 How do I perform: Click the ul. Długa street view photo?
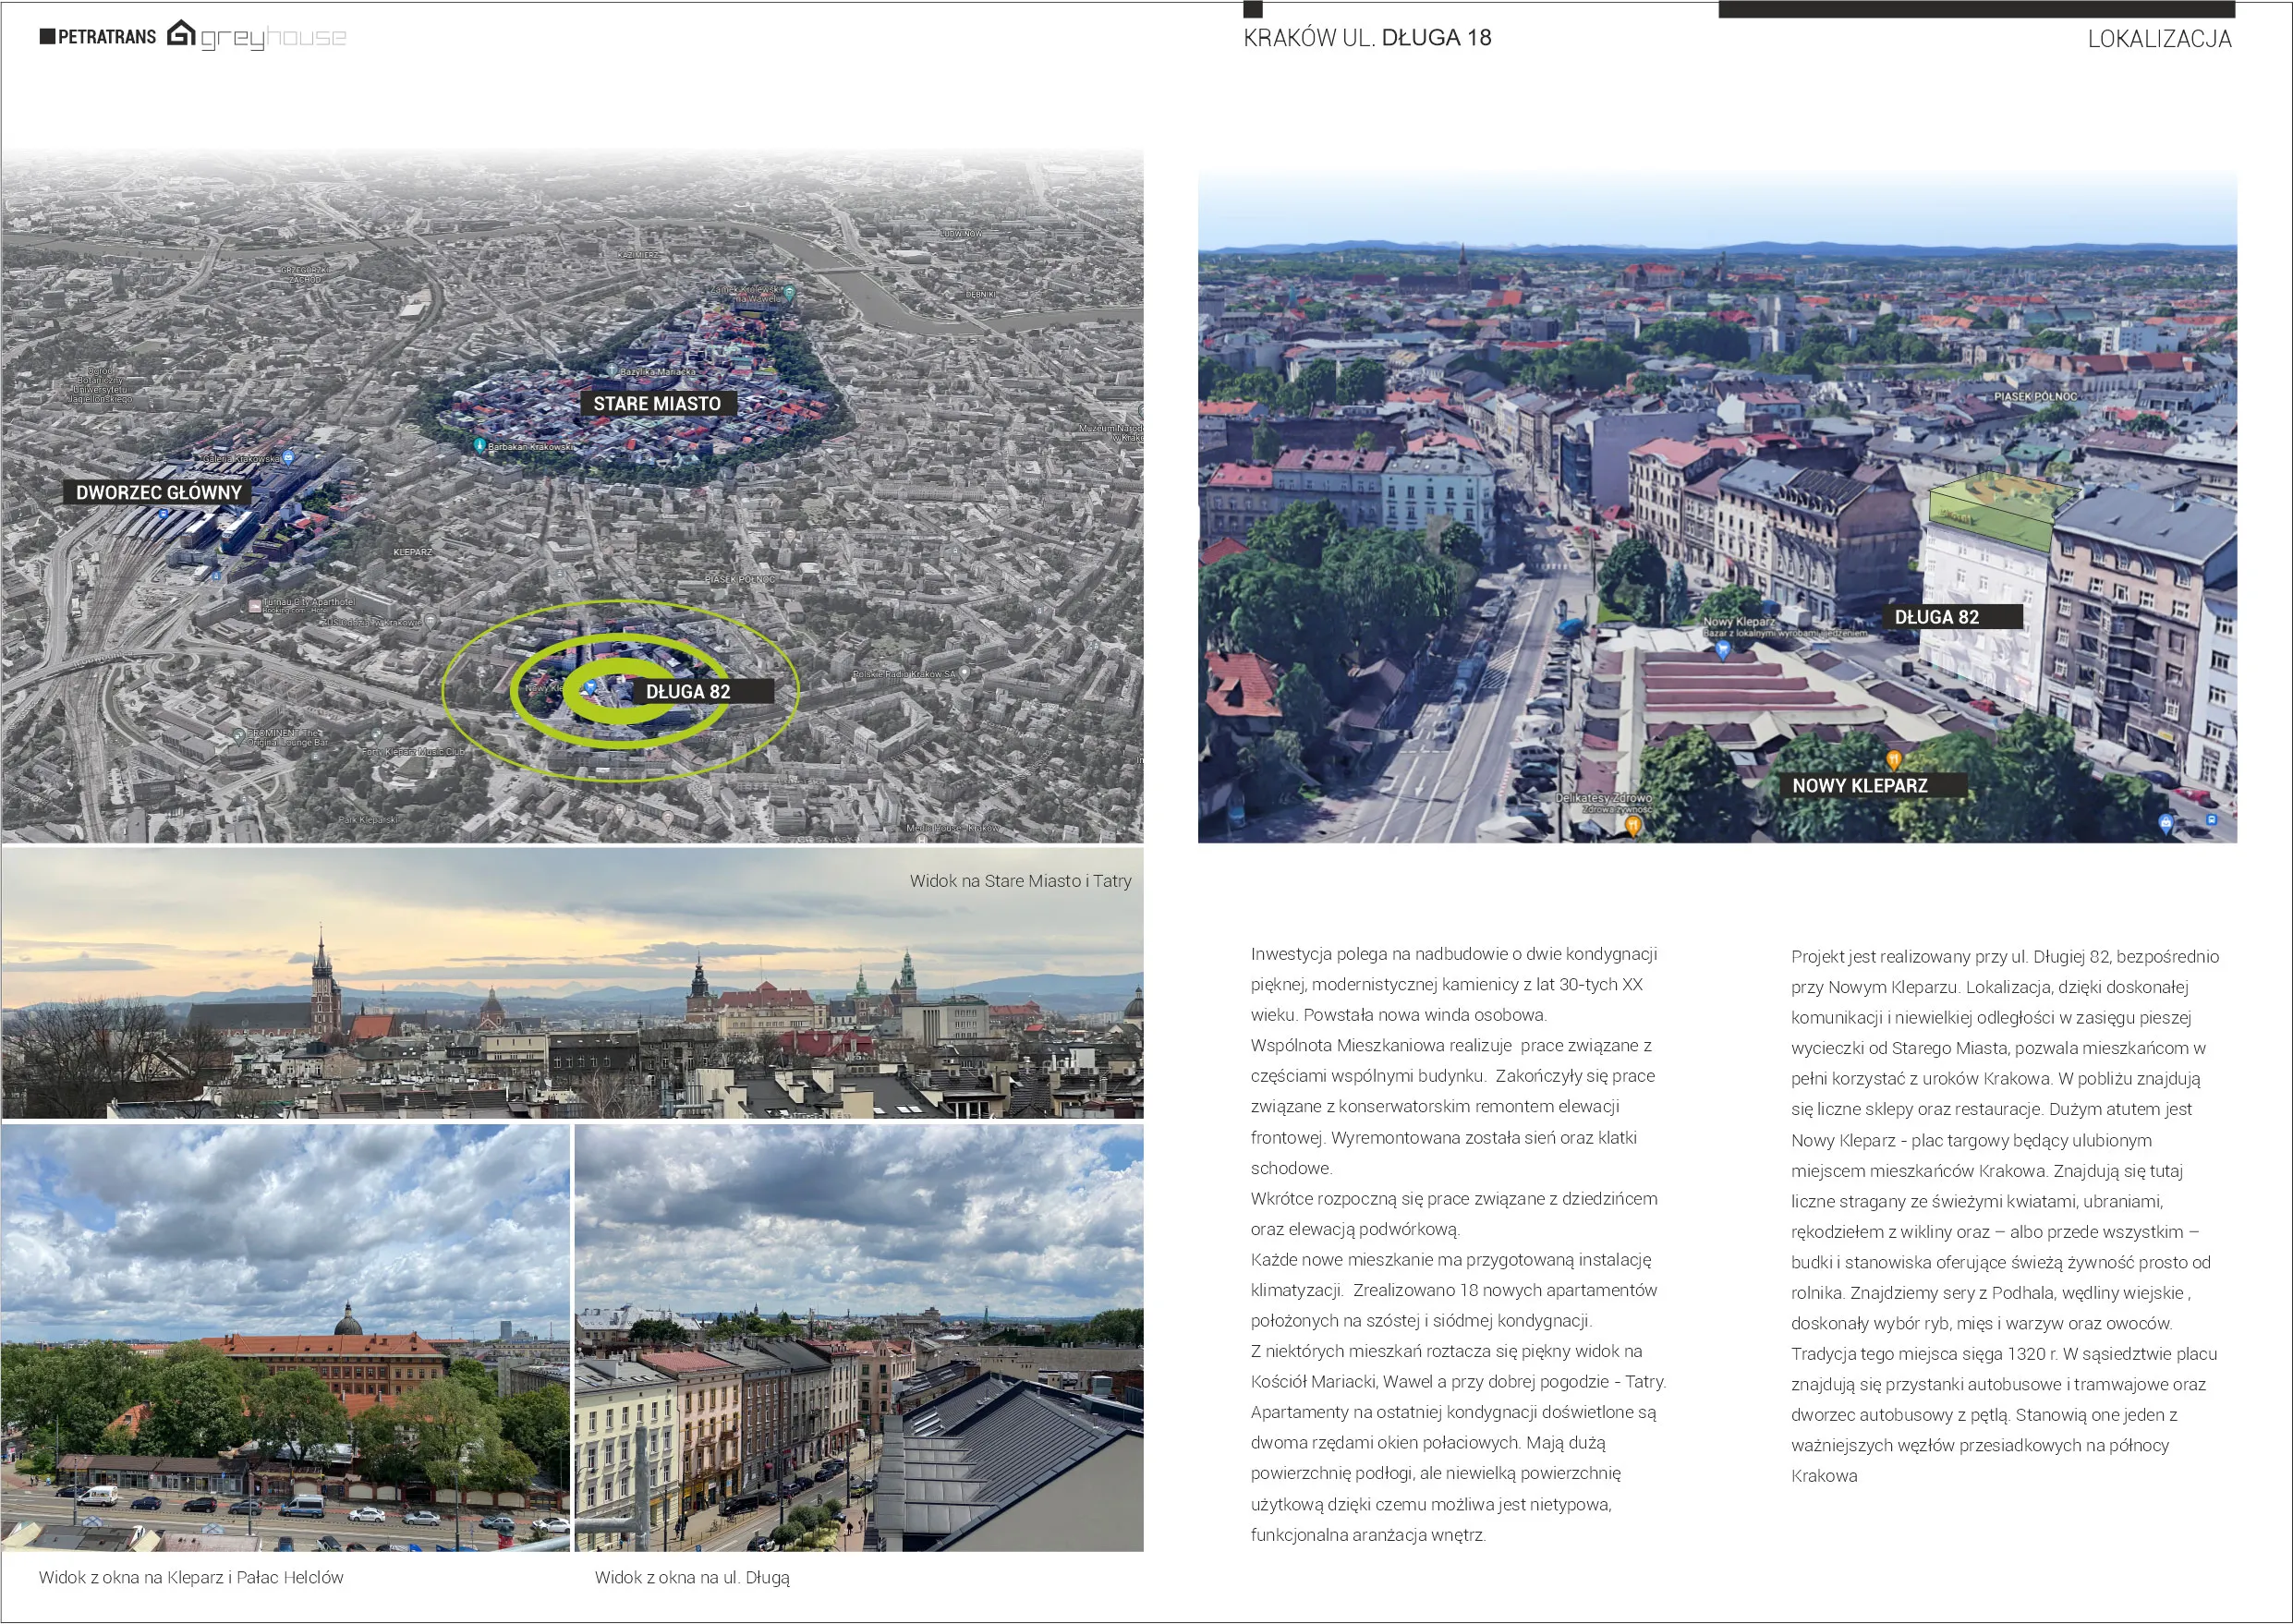[x=858, y=1337]
